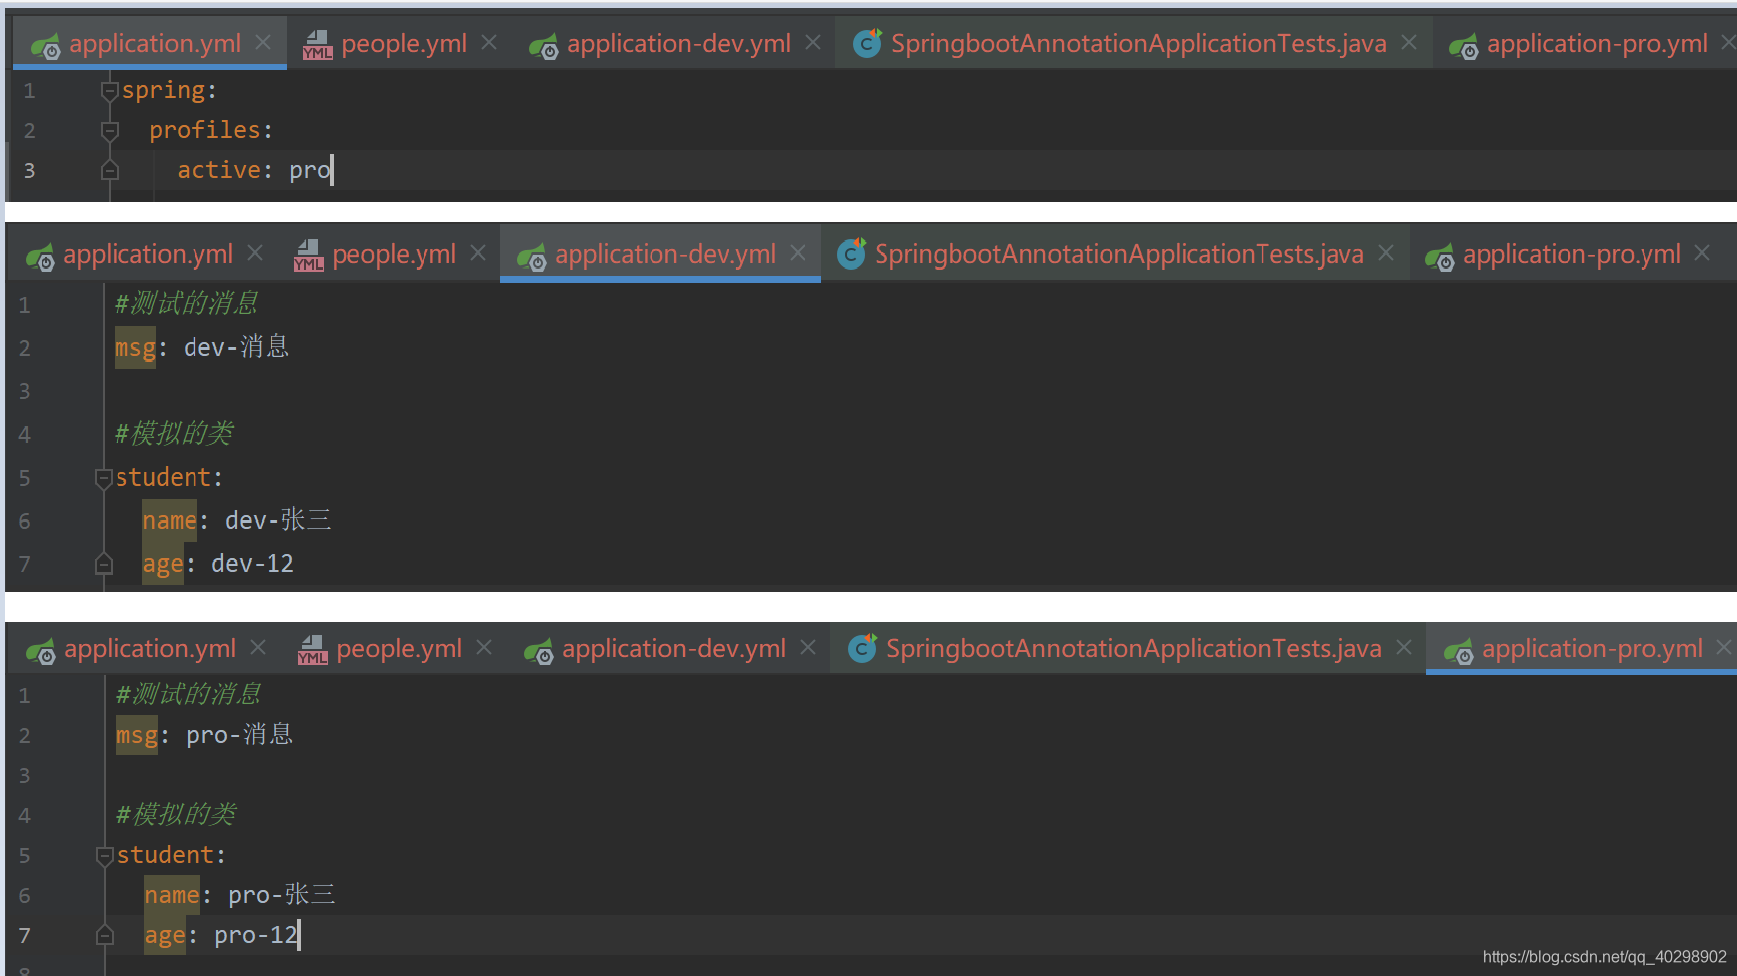Collapse the student: block in application-dev.yml

pyautogui.click(x=103, y=478)
